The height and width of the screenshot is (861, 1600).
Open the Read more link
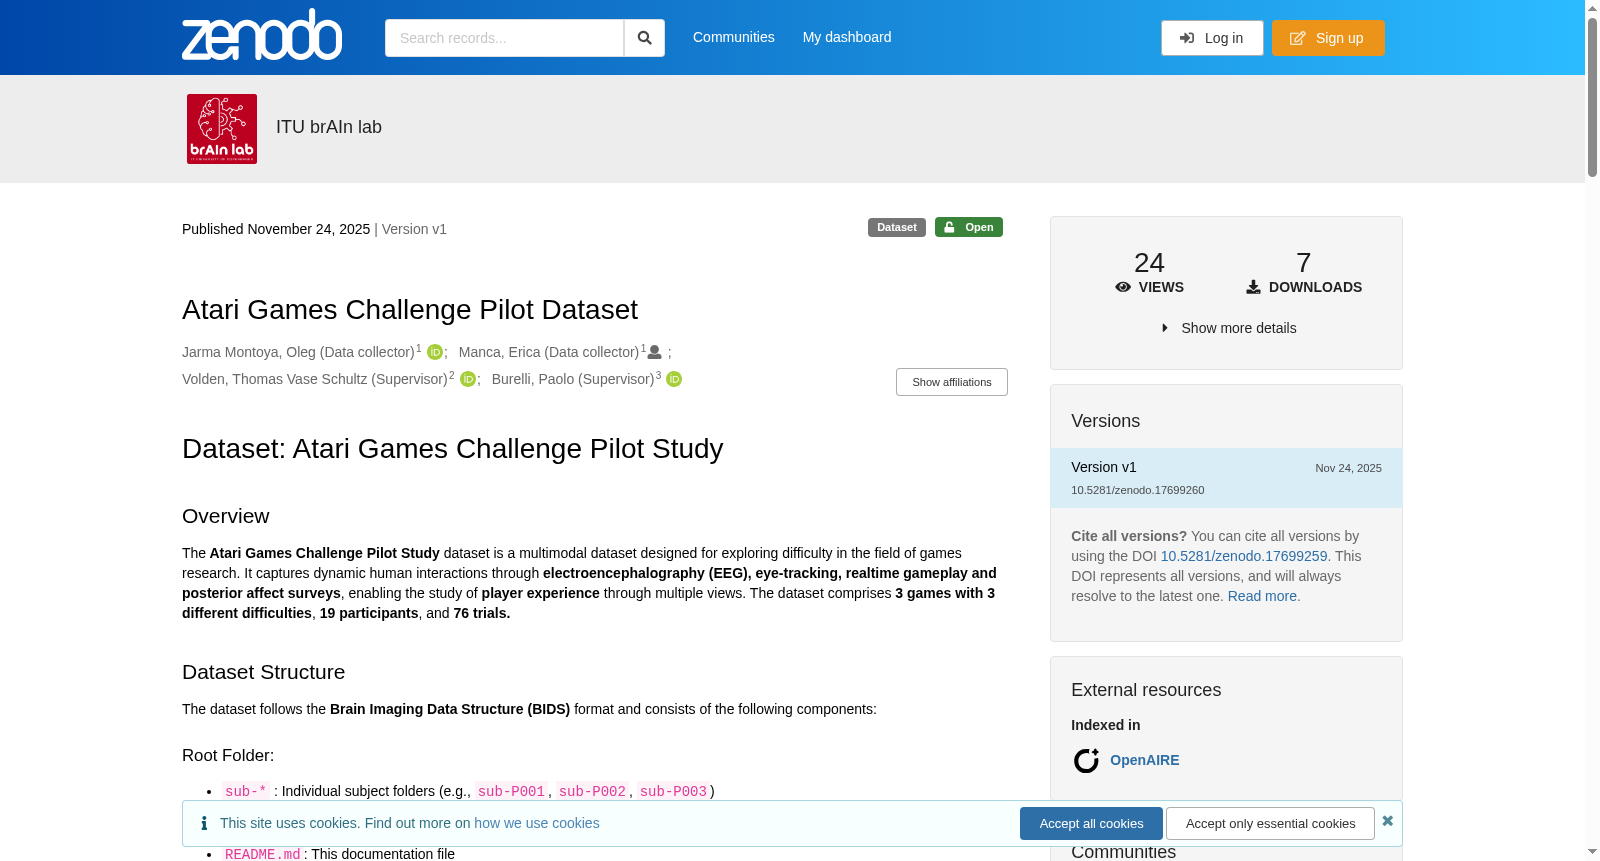1264,596
